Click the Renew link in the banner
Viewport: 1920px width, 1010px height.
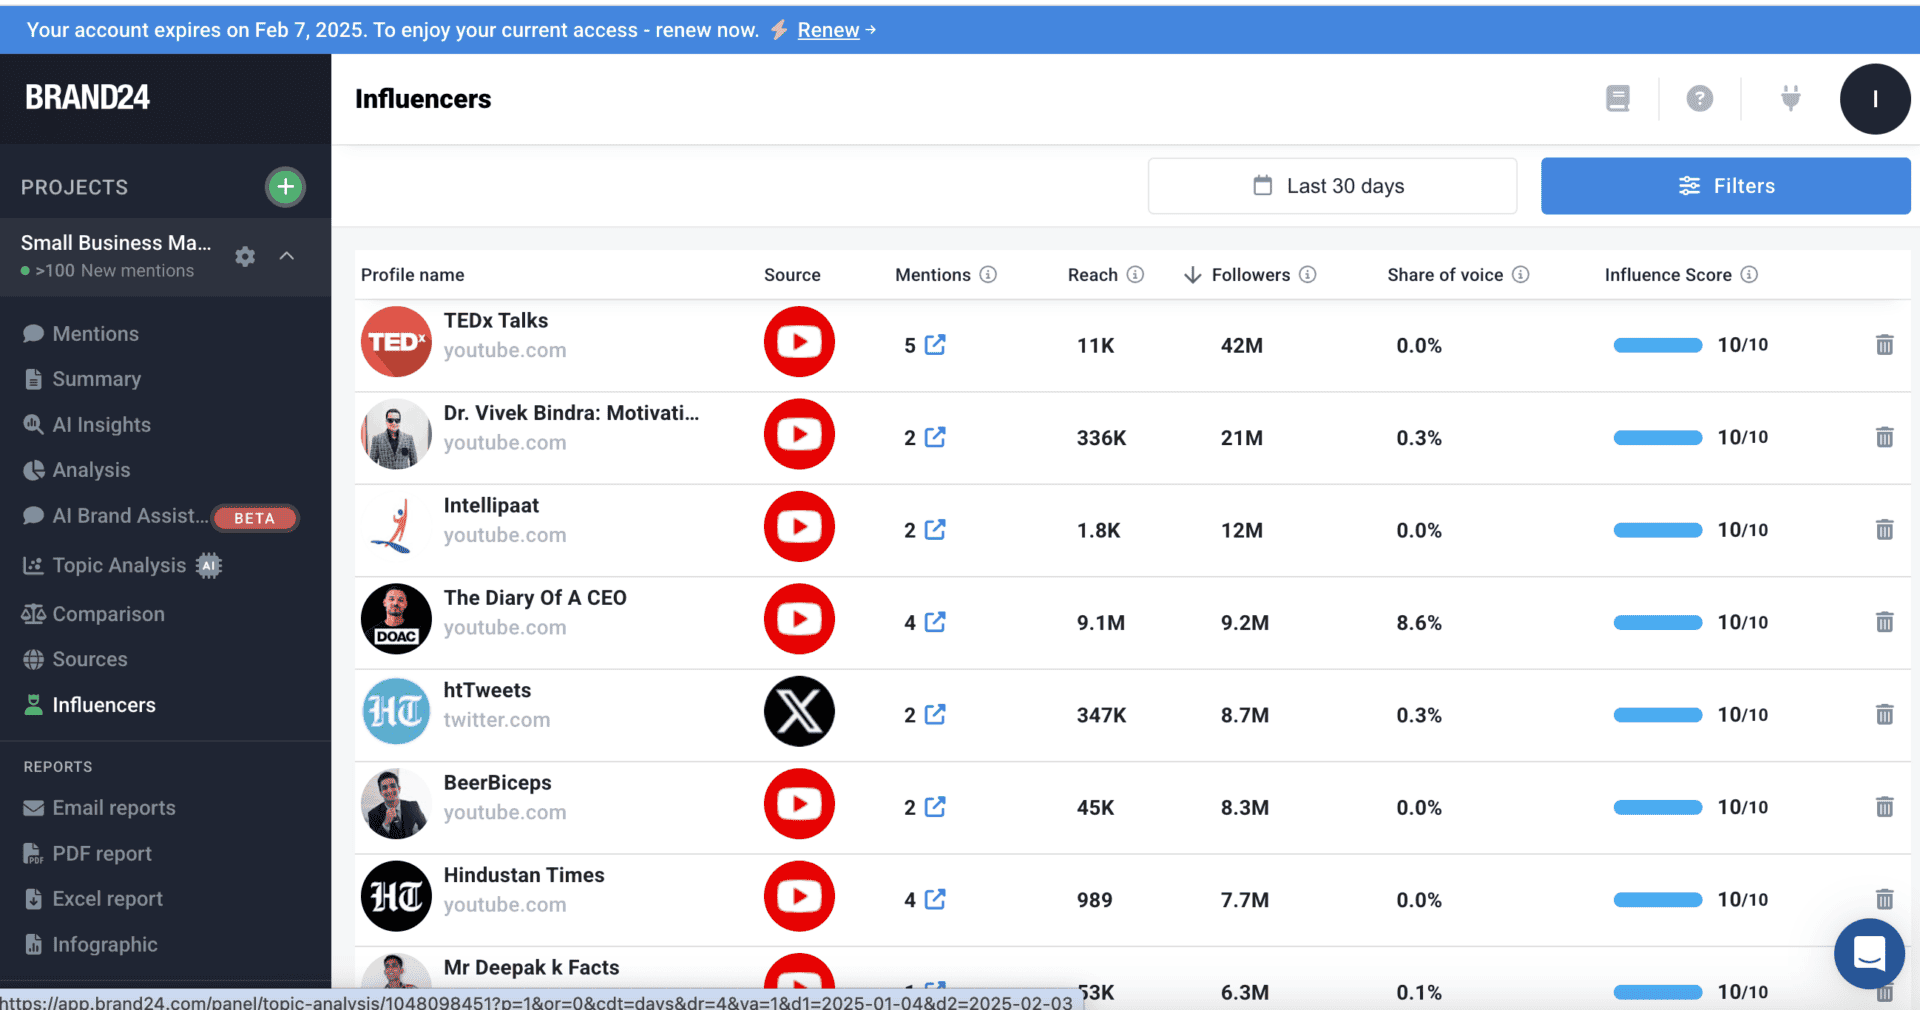tap(827, 29)
